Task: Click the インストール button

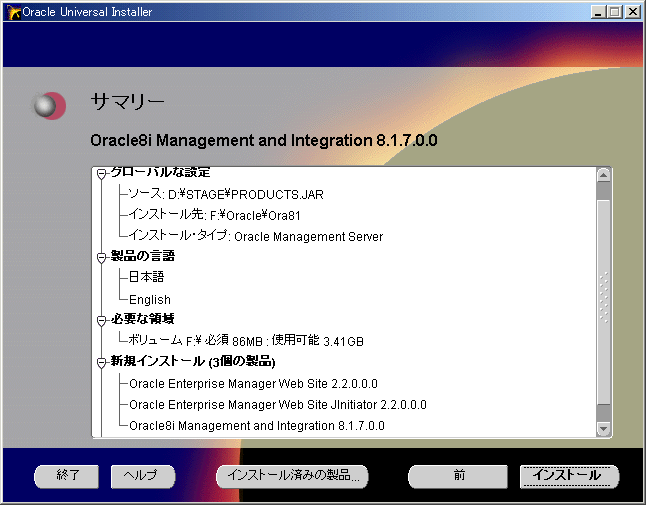Action: [x=569, y=477]
